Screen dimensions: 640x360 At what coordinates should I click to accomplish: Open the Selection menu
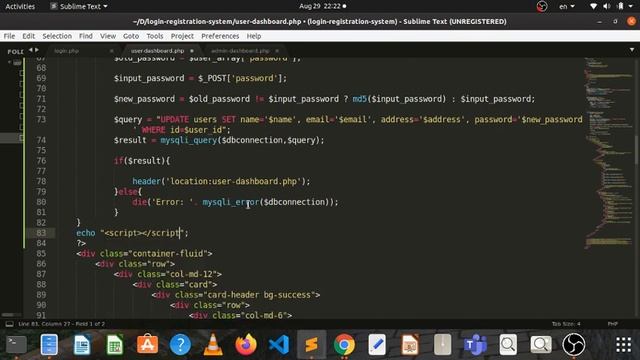point(57,36)
